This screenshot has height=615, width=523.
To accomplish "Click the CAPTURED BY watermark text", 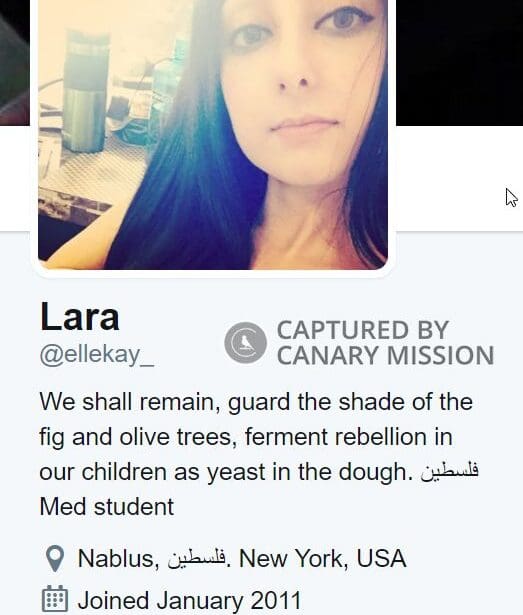I will (363, 330).
